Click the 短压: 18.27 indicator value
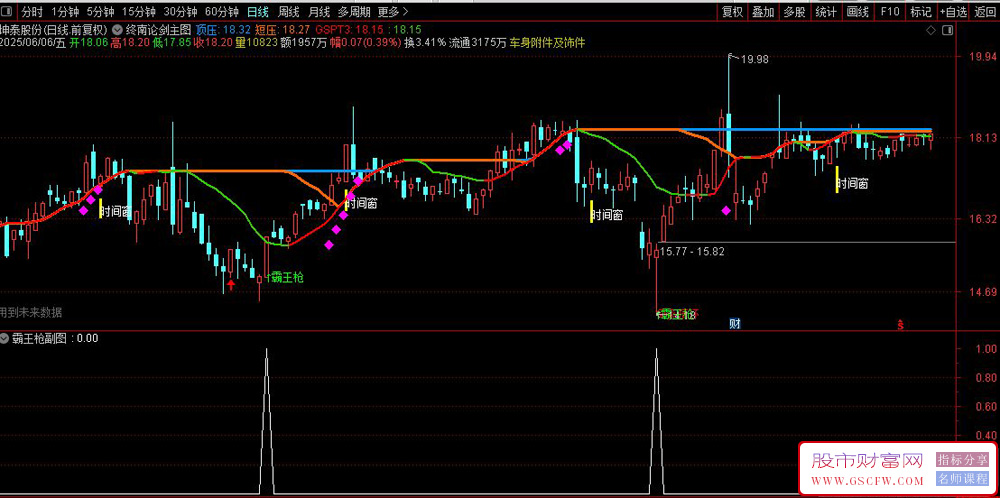This screenshot has width=1000, height=498. click(283, 29)
